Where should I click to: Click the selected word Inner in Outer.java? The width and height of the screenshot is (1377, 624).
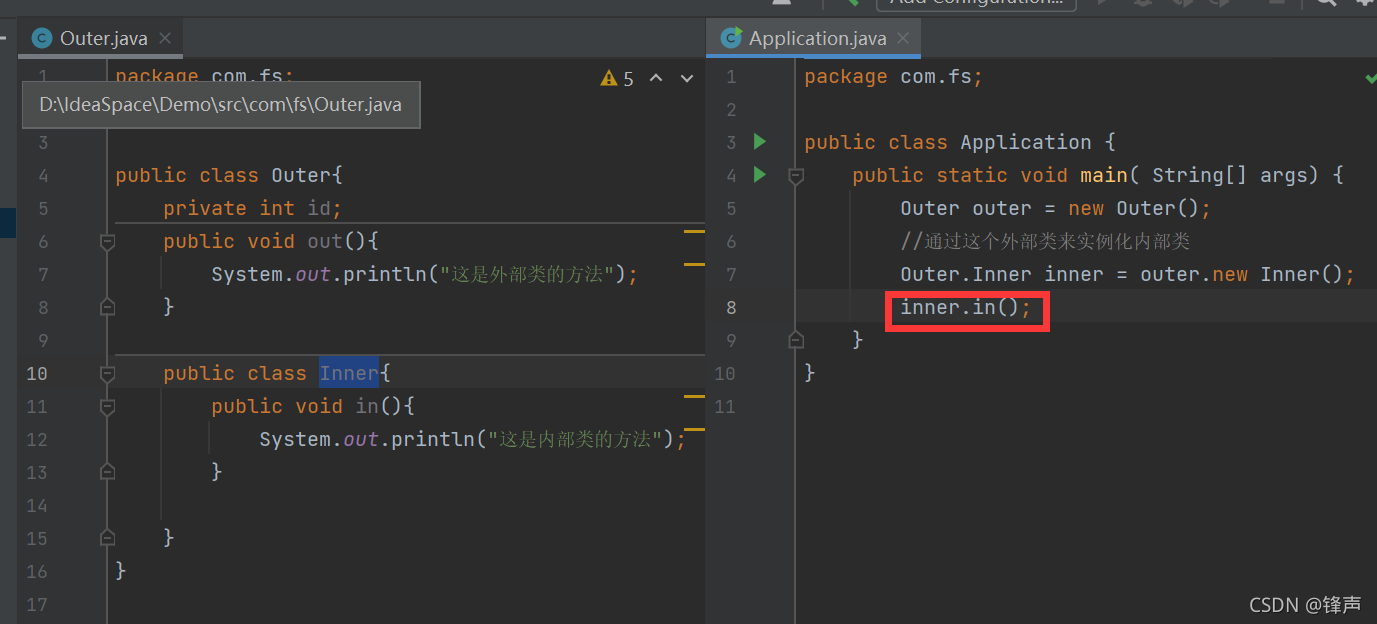349,373
